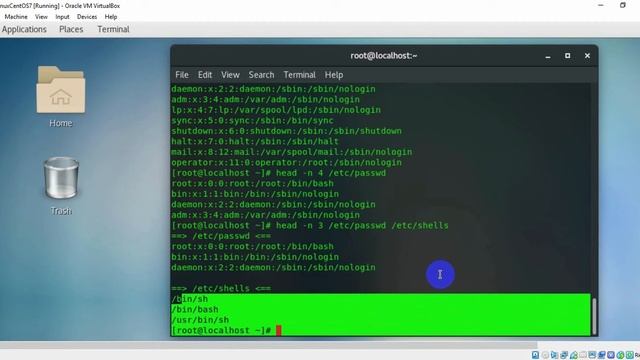Open the VirtualBox Help menu
Screen dimensions: 640x360
click(x=111, y=17)
